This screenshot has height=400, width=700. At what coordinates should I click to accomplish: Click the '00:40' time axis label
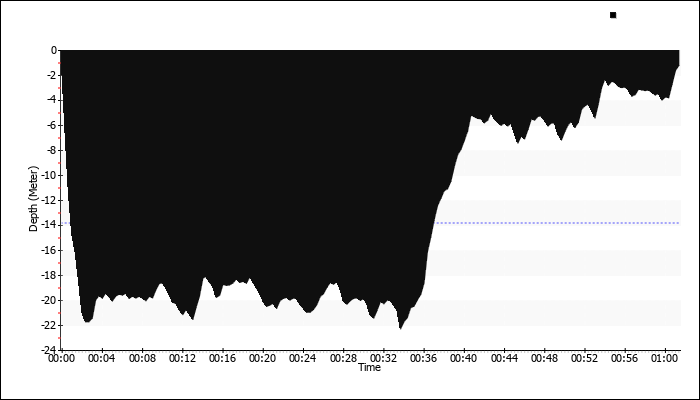(464, 358)
